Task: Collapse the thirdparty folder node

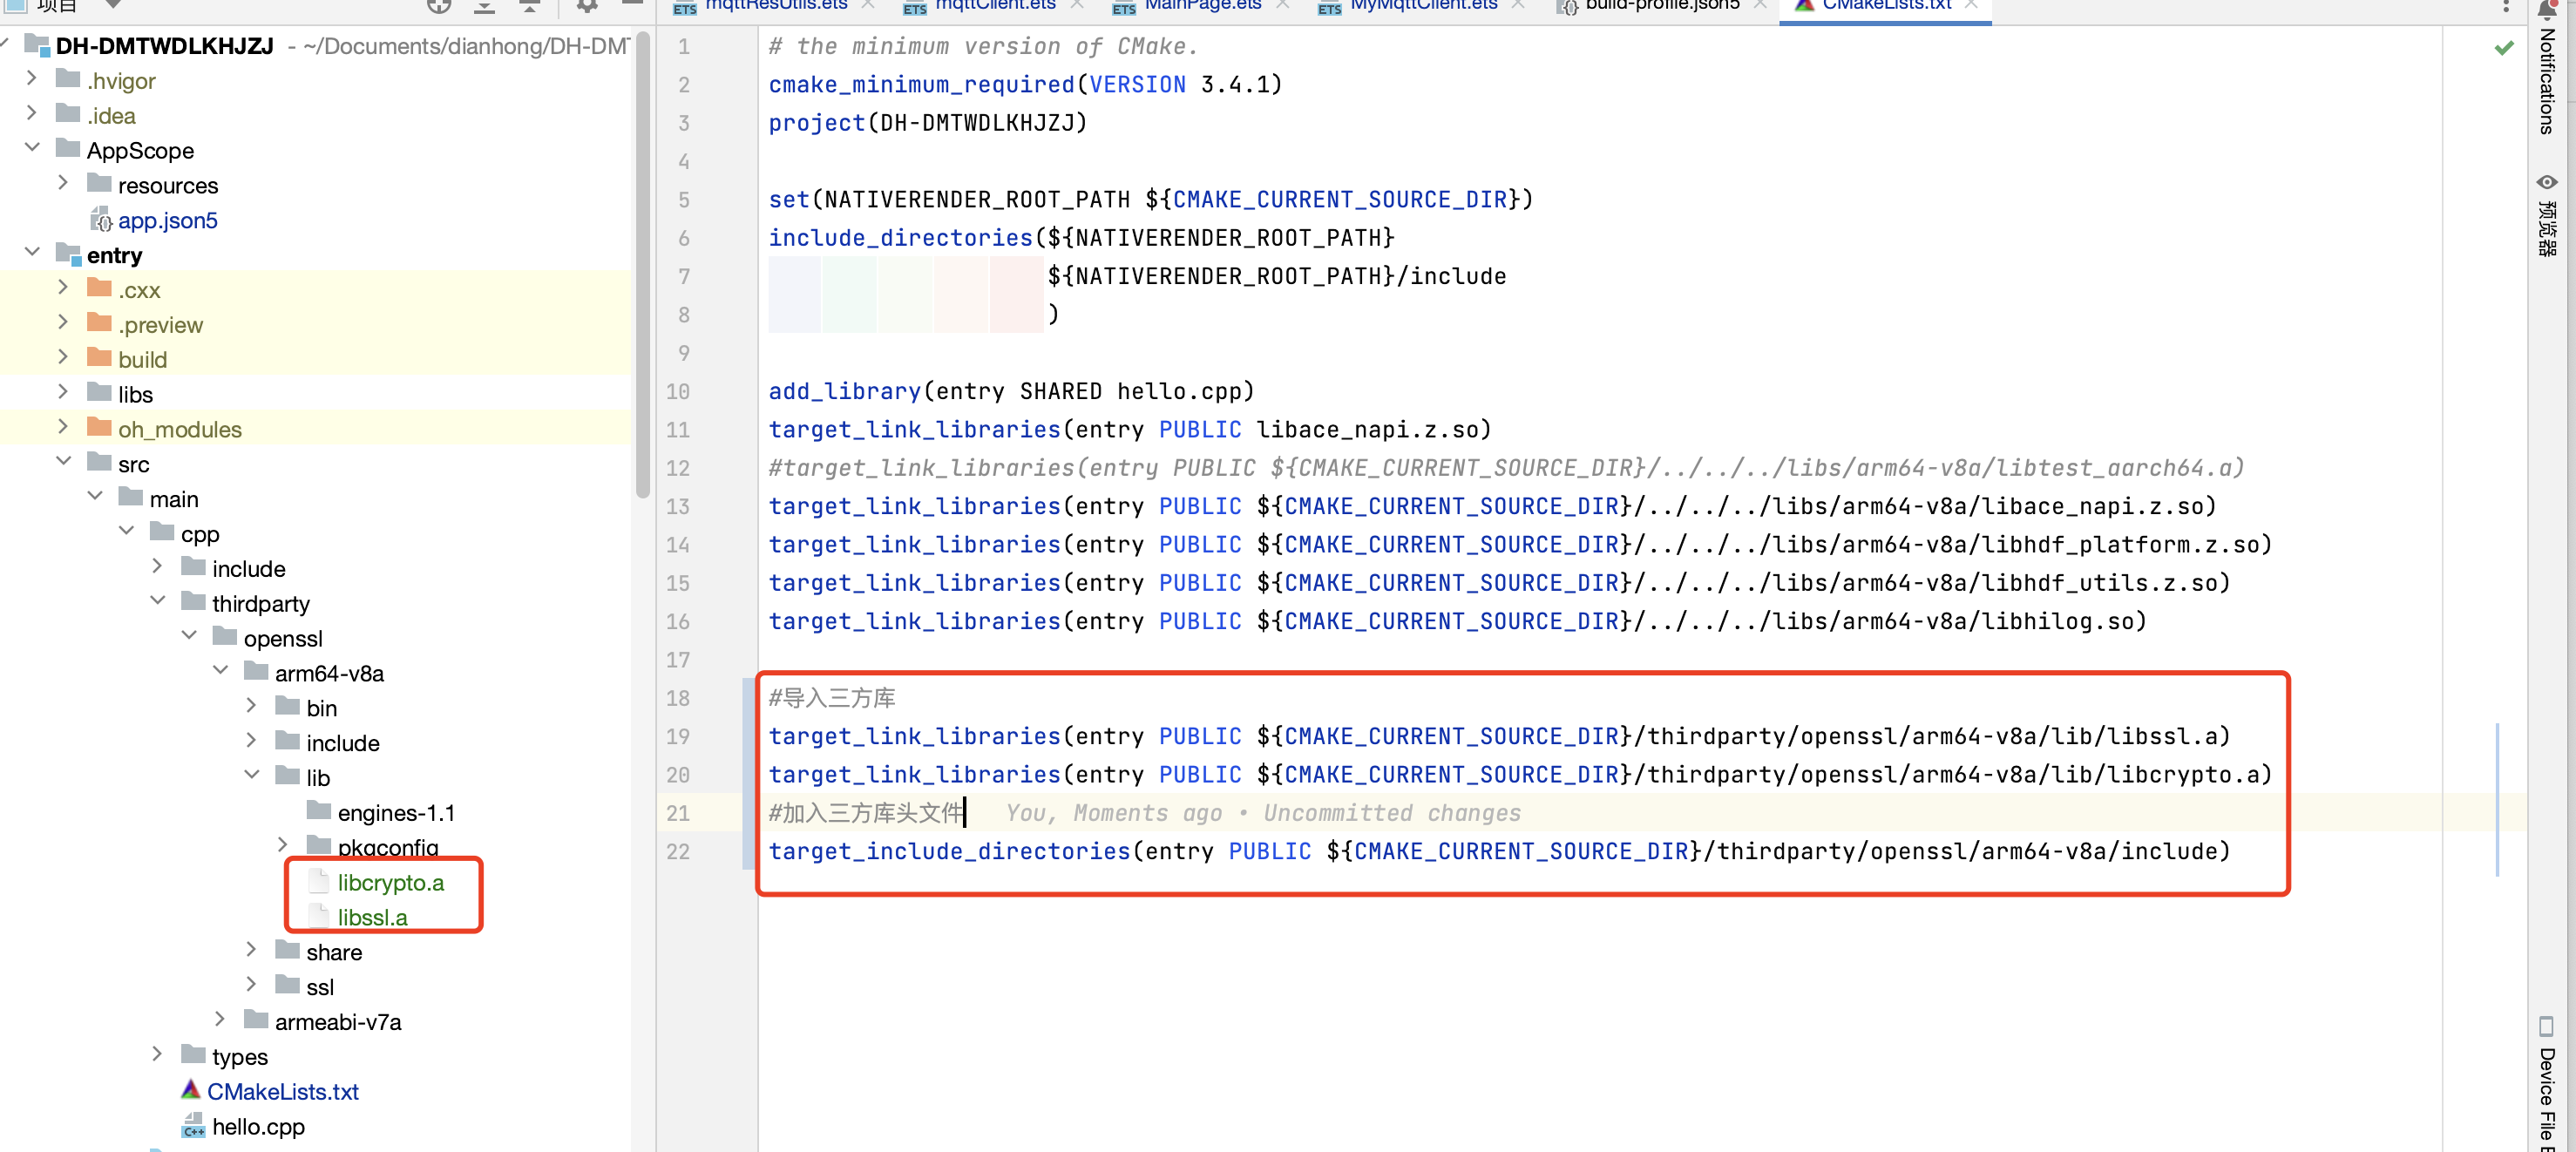Action: coord(158,601)
